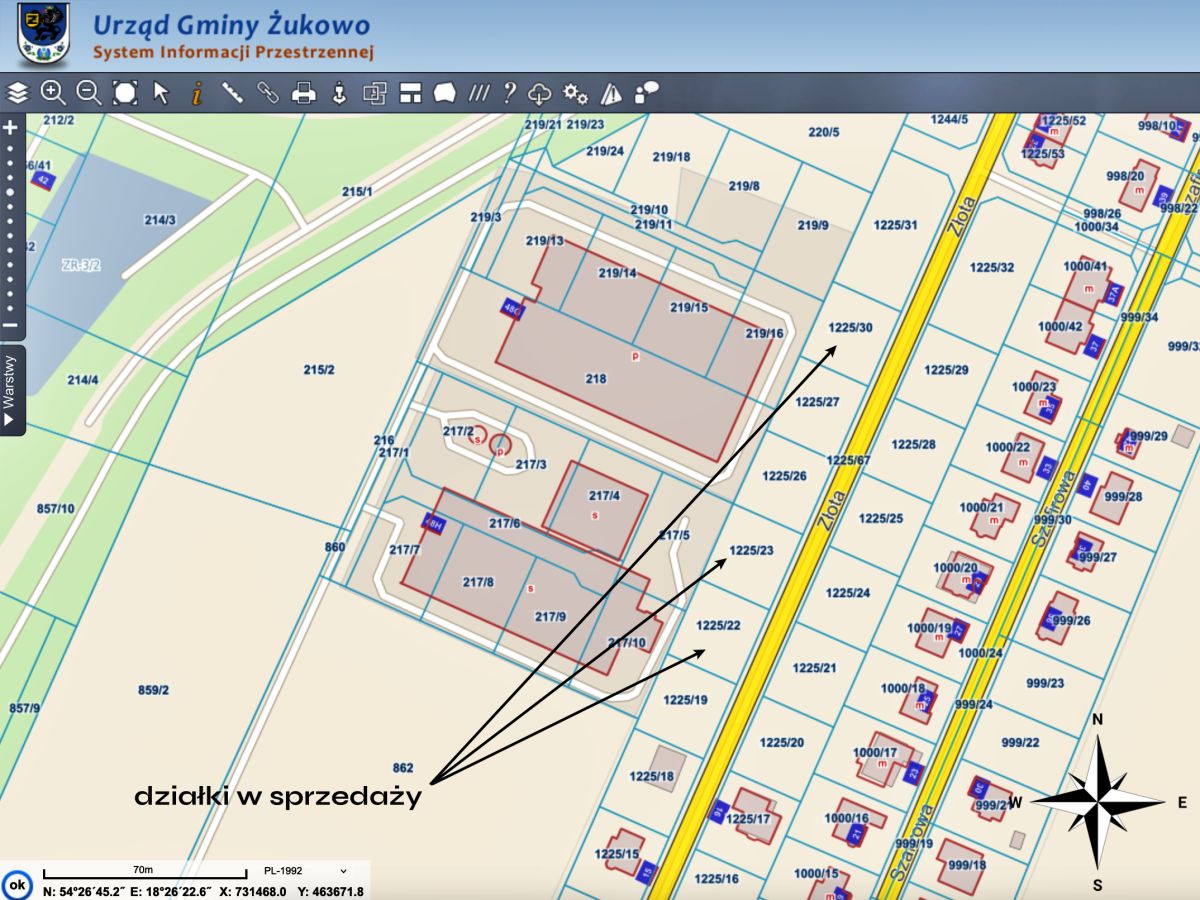Open the PL-1992 coordinate system dropdown
Viewport: 1200px width, 900px height.
coord(305,871)
